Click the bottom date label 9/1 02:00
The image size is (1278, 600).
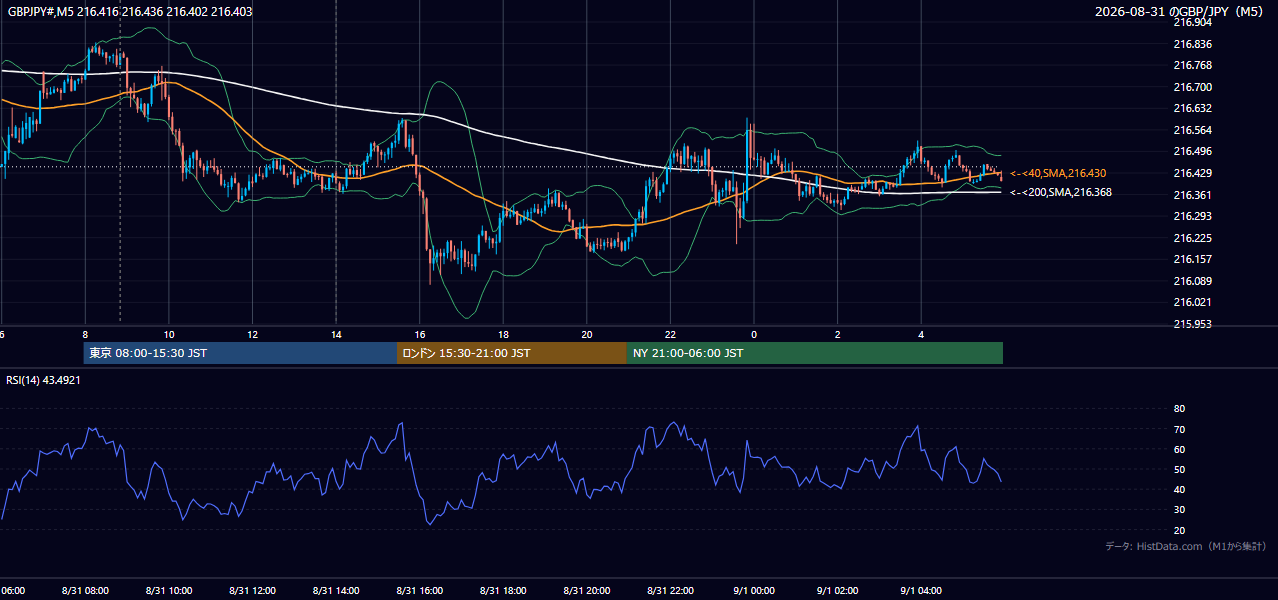(837, 591)
